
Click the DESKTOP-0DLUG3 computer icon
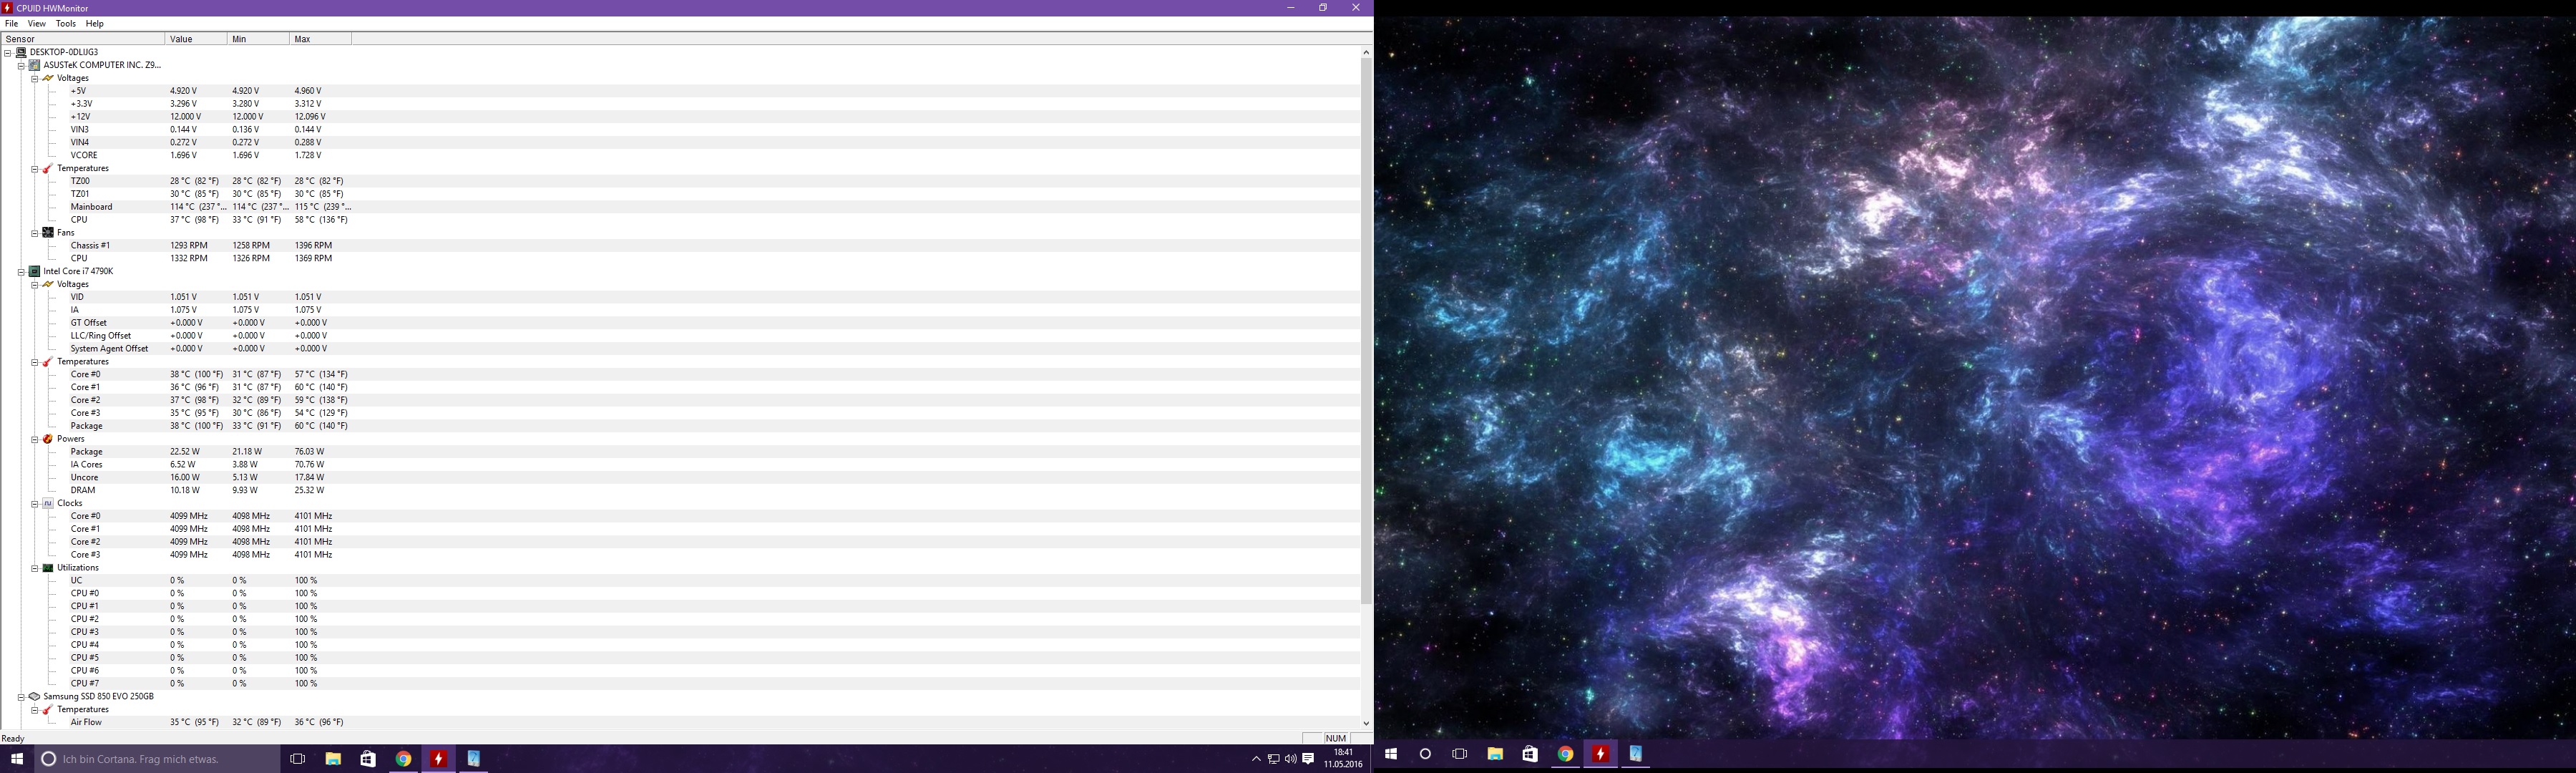click(x=21, y=53)
